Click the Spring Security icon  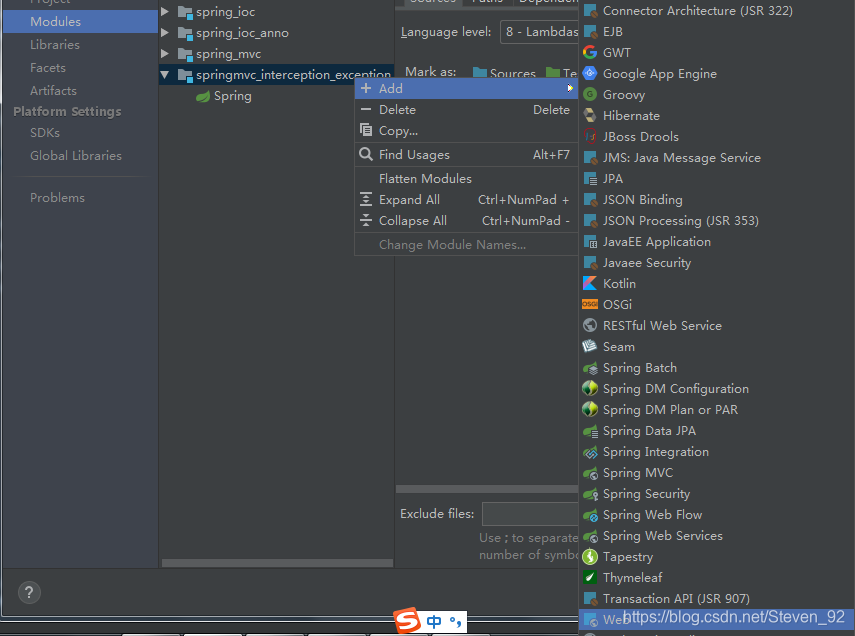click(590, 494)
